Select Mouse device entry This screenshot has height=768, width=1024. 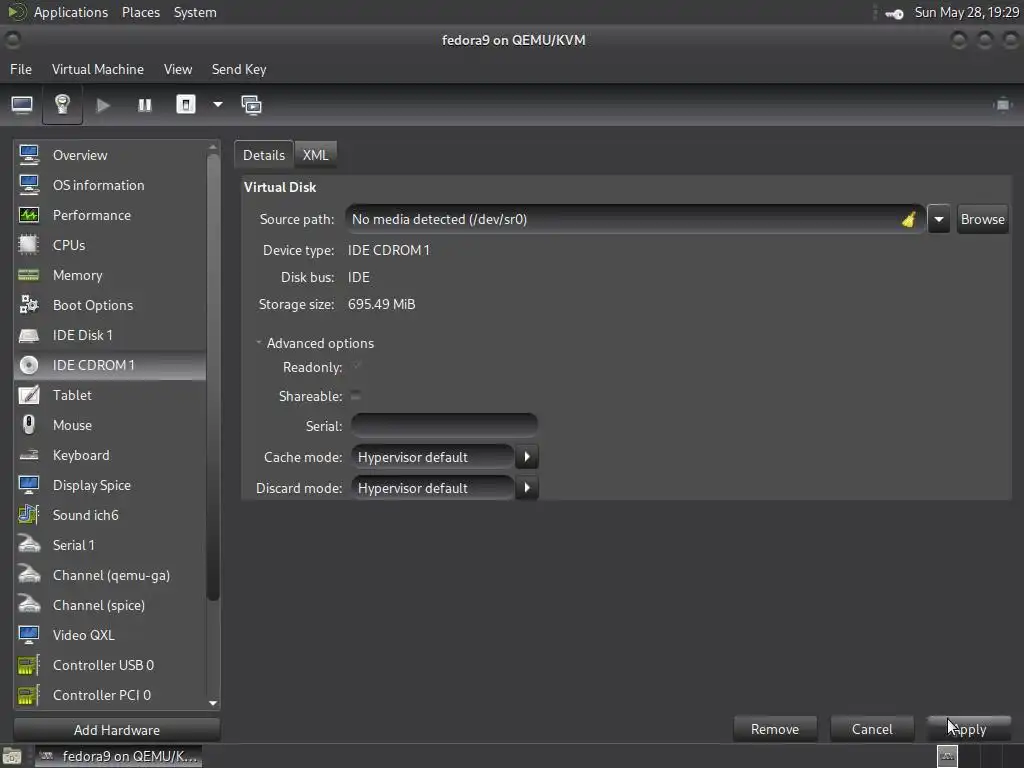coord(110,425)
